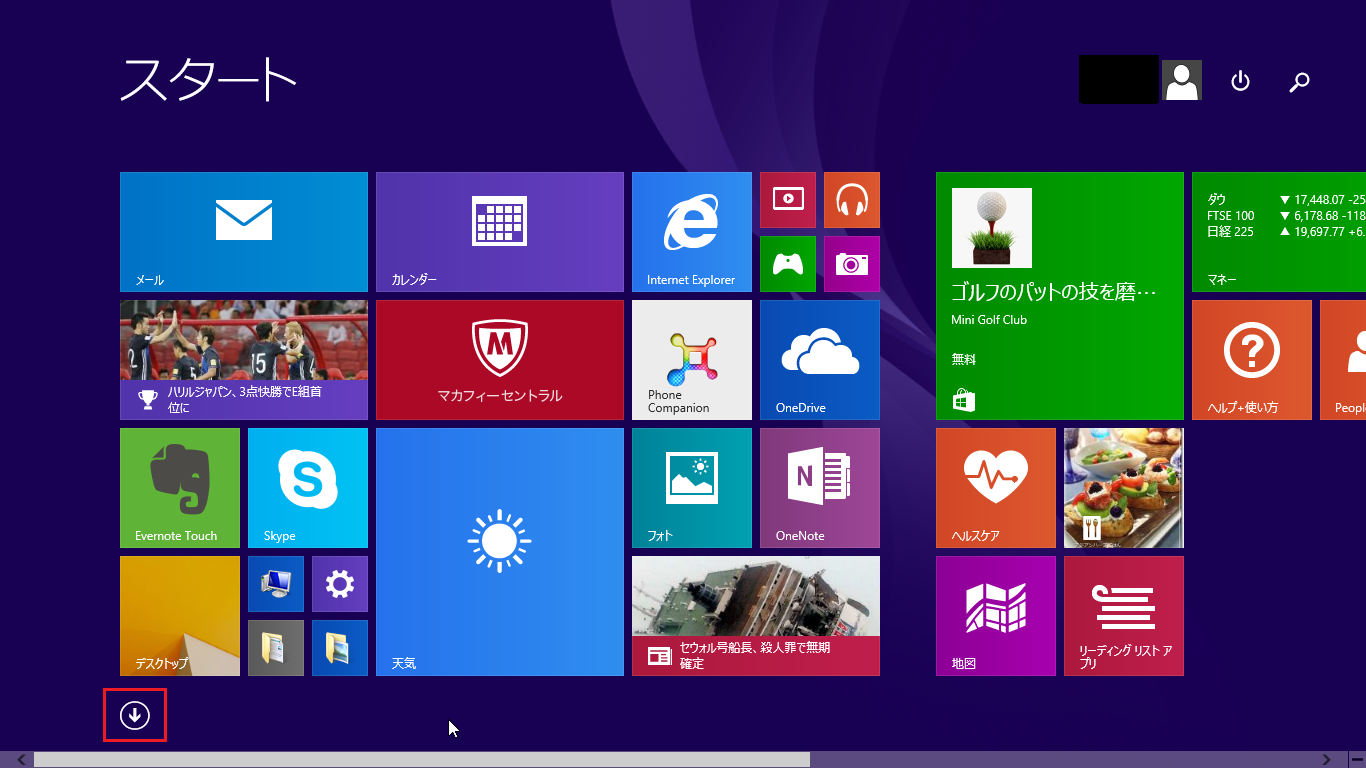Open the PC computer small tile
Screen dimensions: 1366x768
[276, 584]
